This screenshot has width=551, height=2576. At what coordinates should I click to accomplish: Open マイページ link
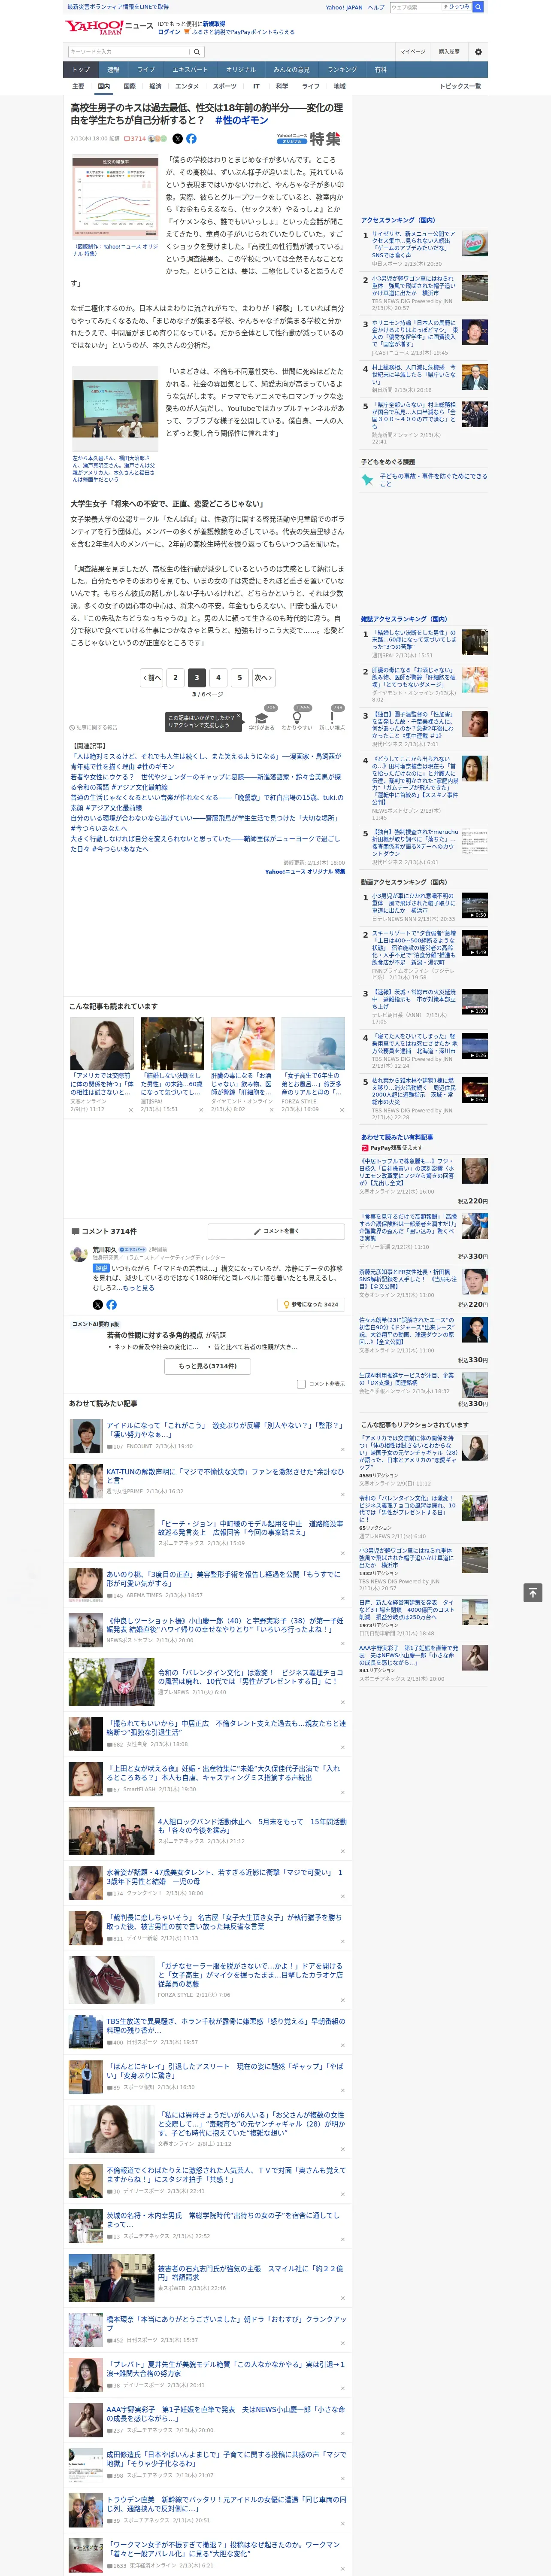pos(412,52)
